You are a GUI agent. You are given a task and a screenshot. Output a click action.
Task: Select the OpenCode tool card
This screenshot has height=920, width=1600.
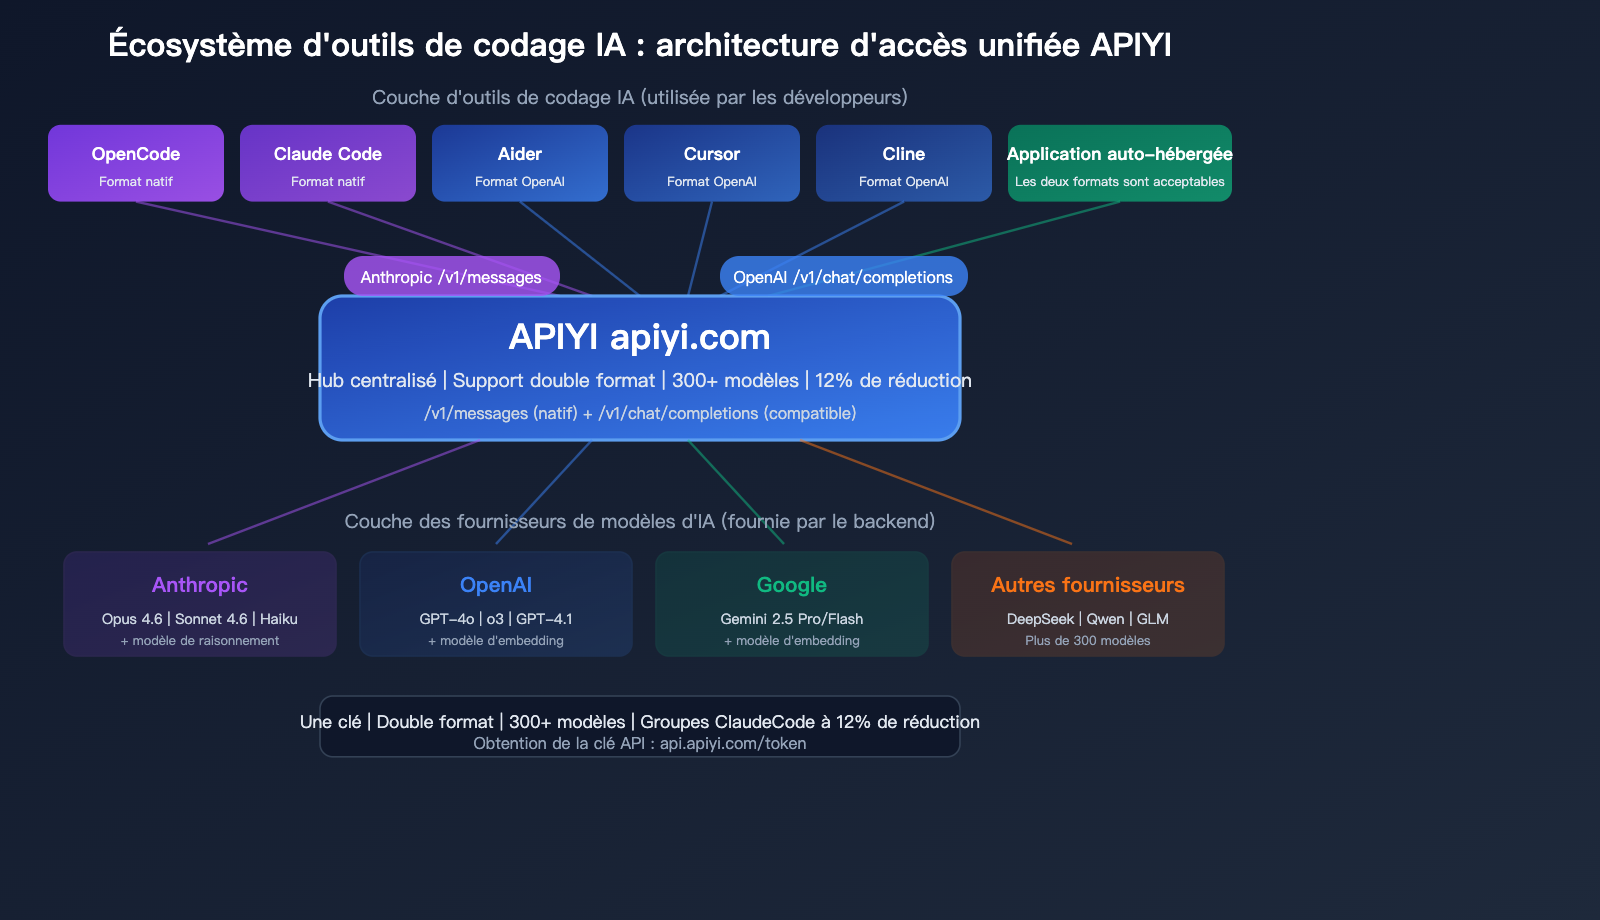tap(135, 163)
